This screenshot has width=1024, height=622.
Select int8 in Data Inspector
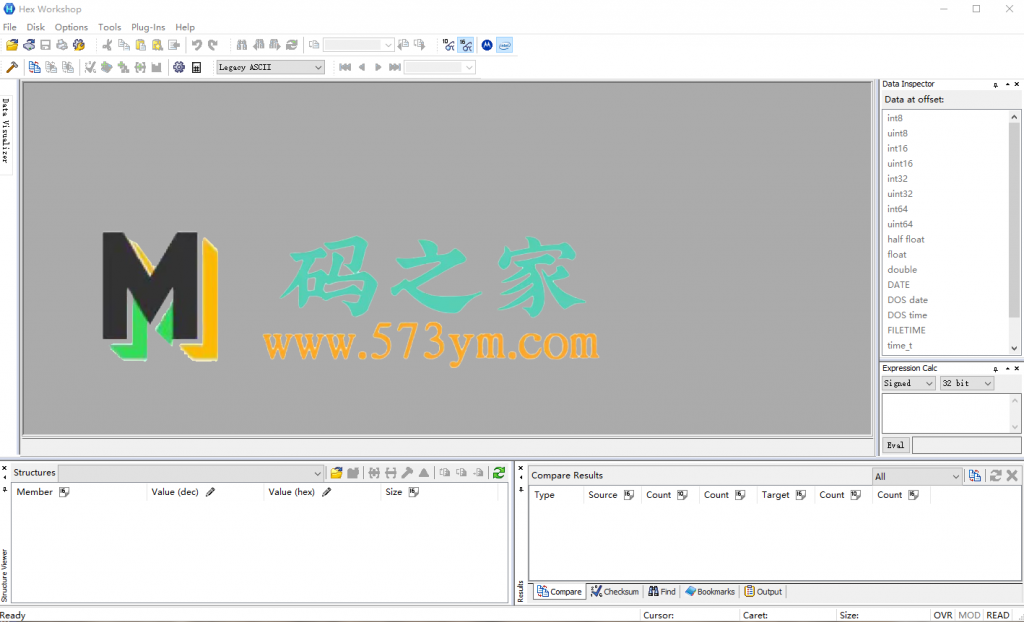tap(895, 118)
